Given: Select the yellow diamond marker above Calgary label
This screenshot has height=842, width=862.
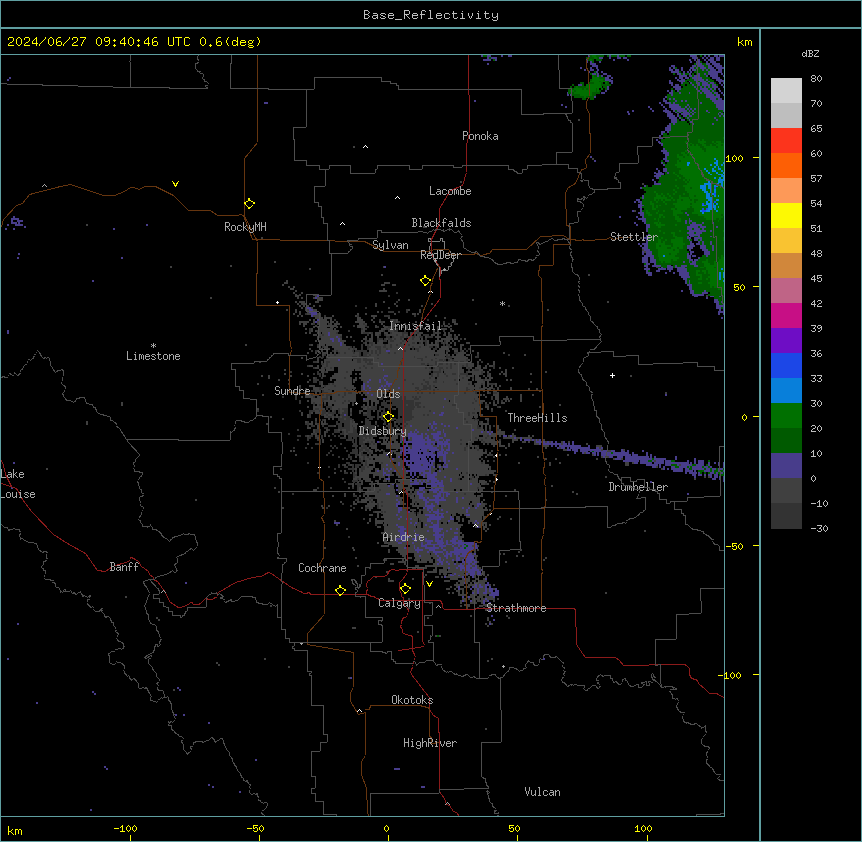Looking at the screenshot, I should 405,589.
